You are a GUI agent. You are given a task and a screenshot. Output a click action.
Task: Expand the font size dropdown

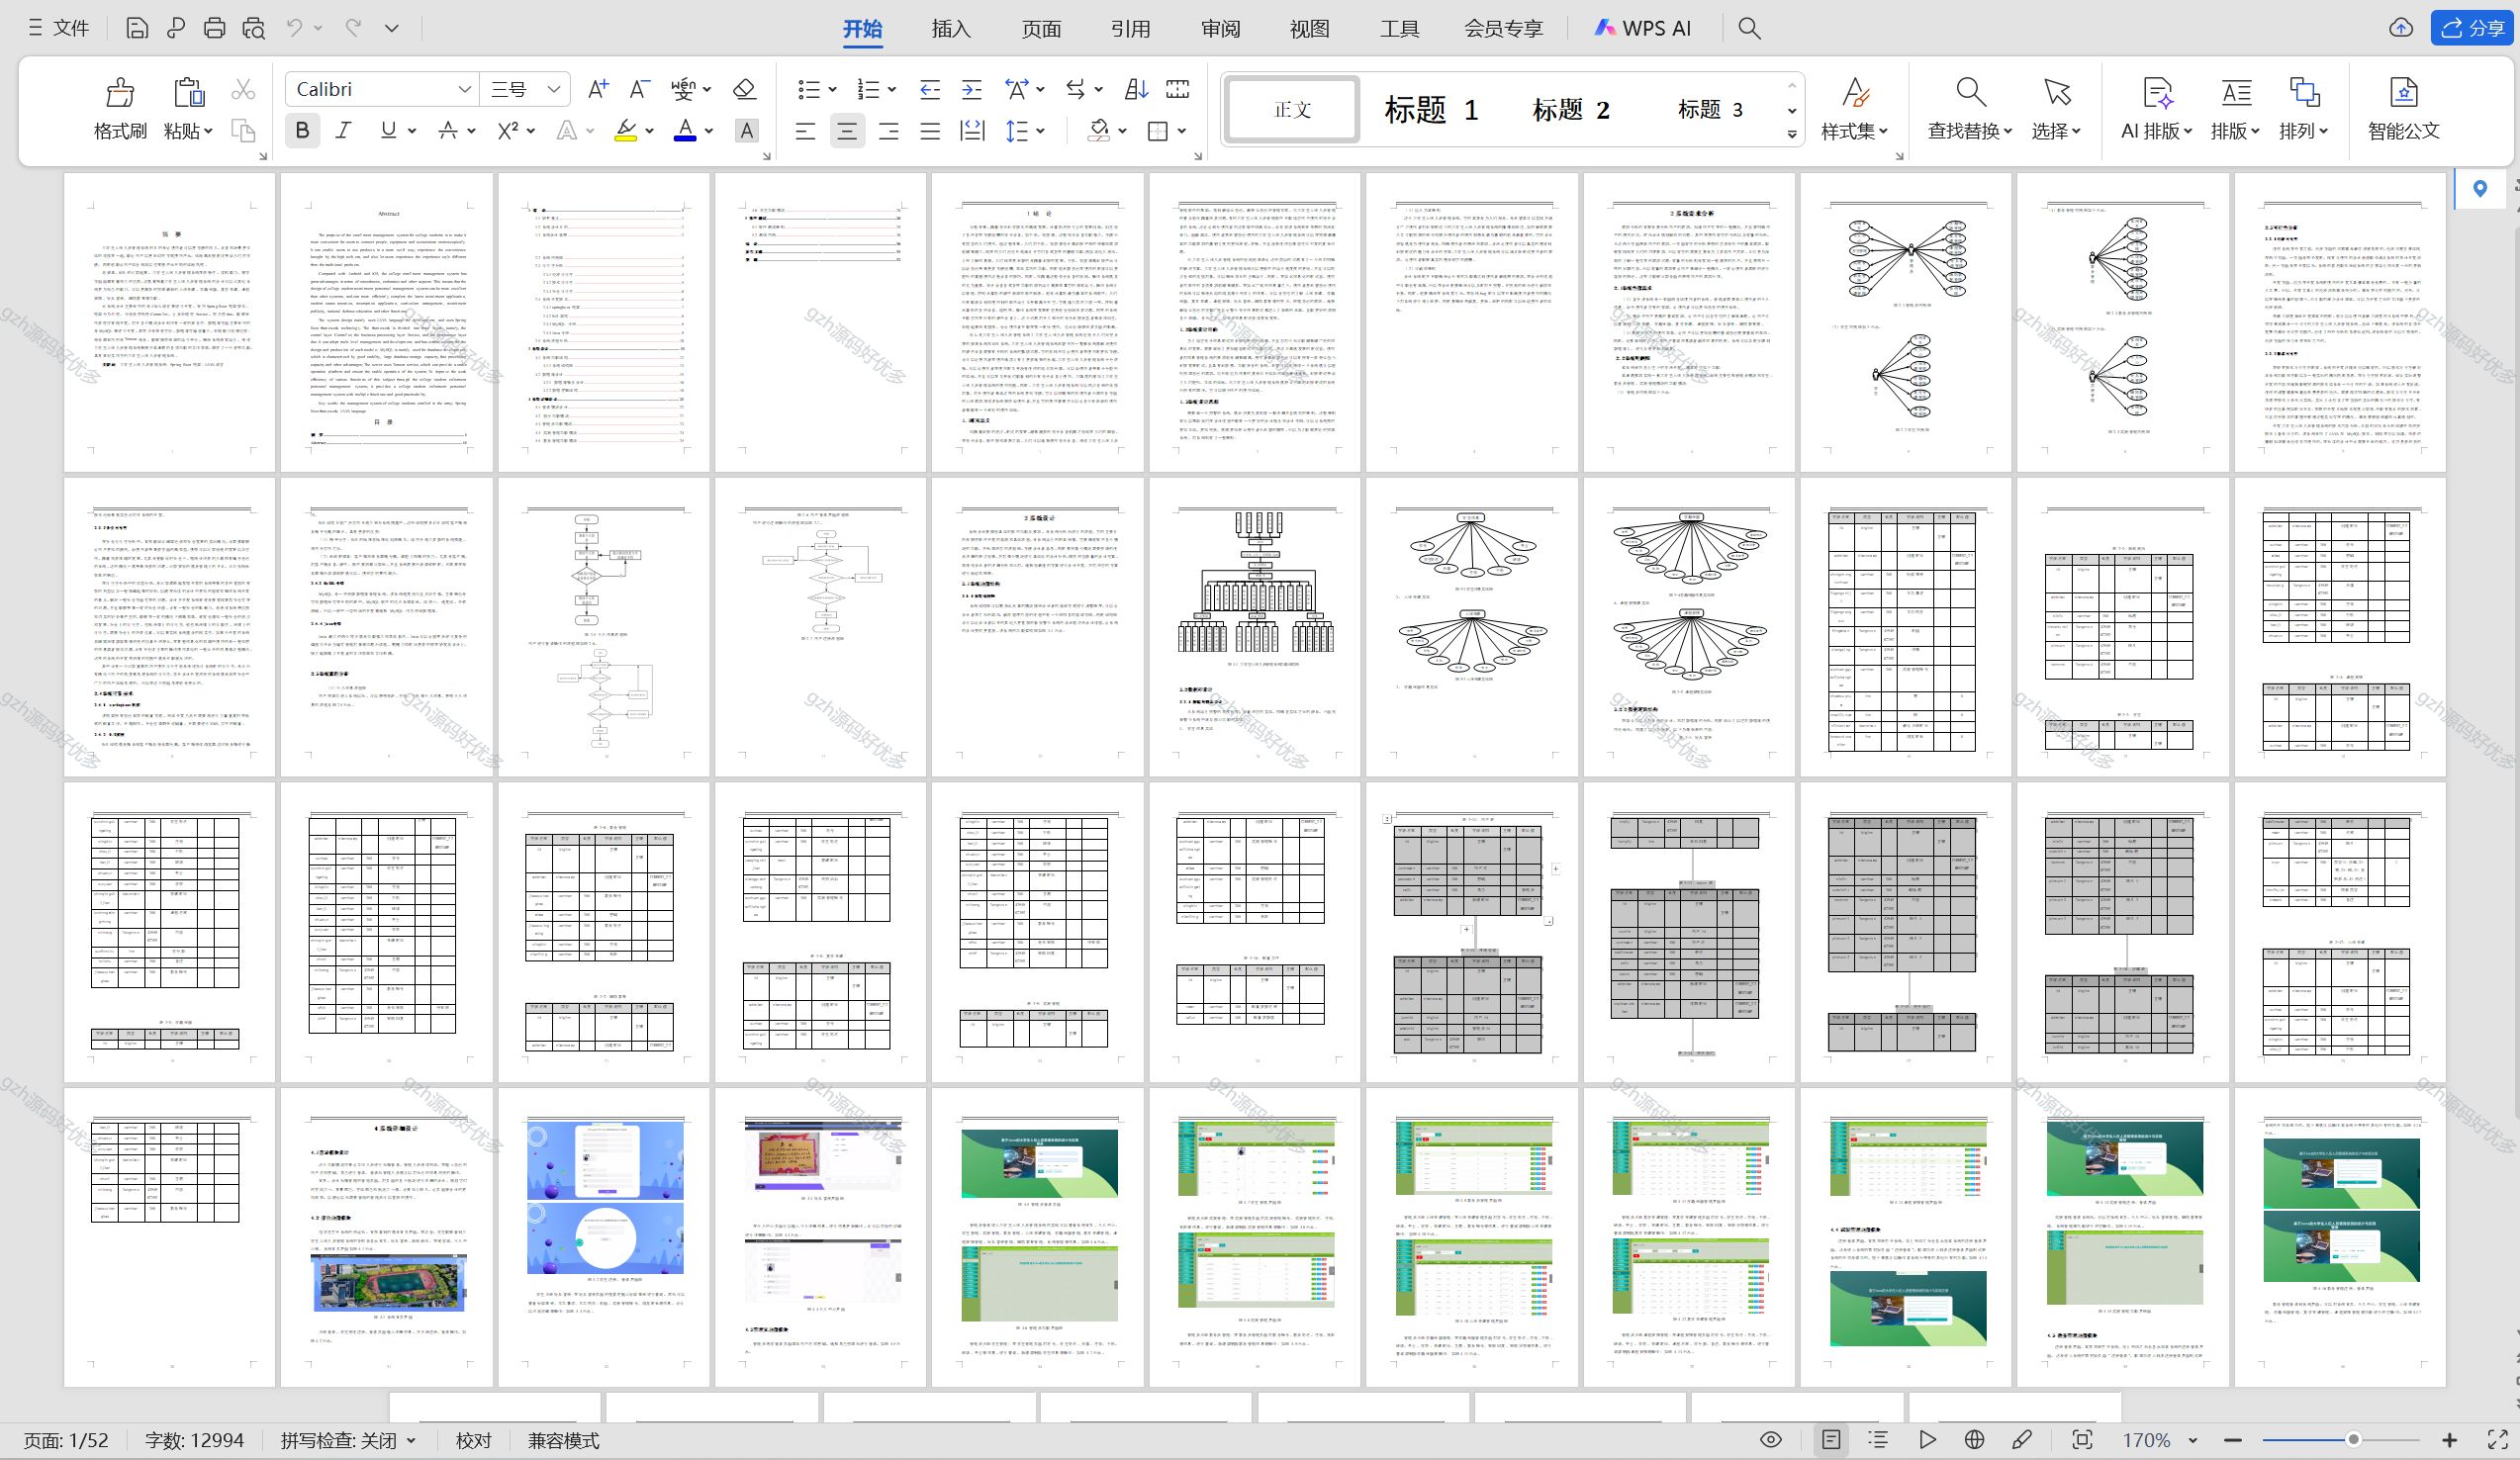tap(553, 89)
